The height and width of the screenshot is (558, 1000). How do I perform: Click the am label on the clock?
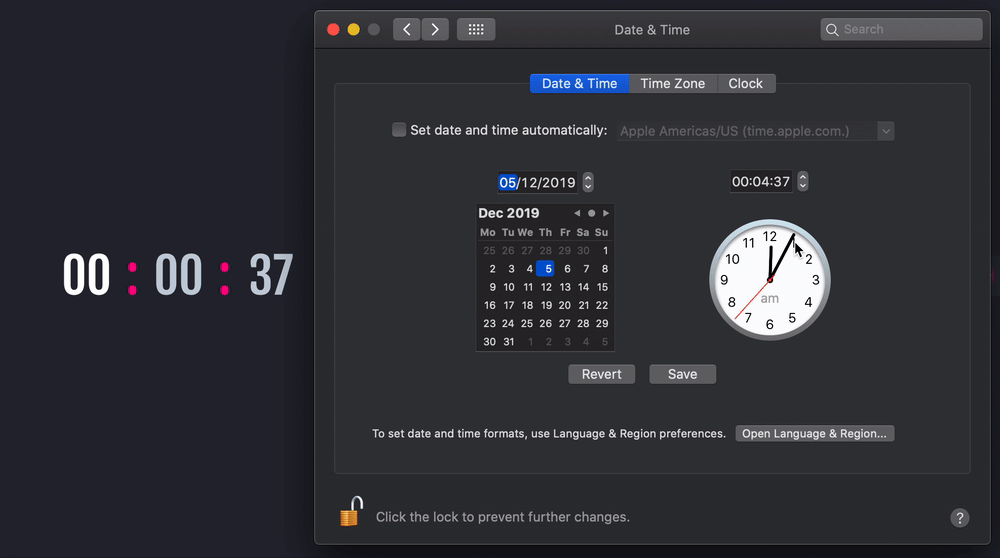(770, 298)
